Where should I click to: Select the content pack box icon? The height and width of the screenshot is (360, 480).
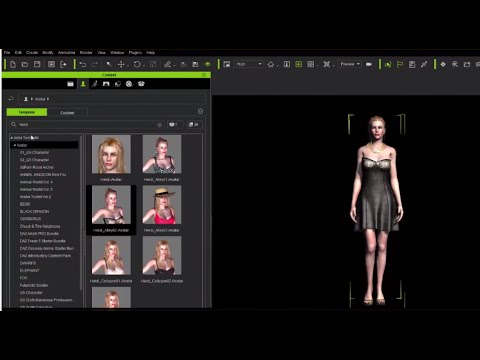click(x=141, y=84)
